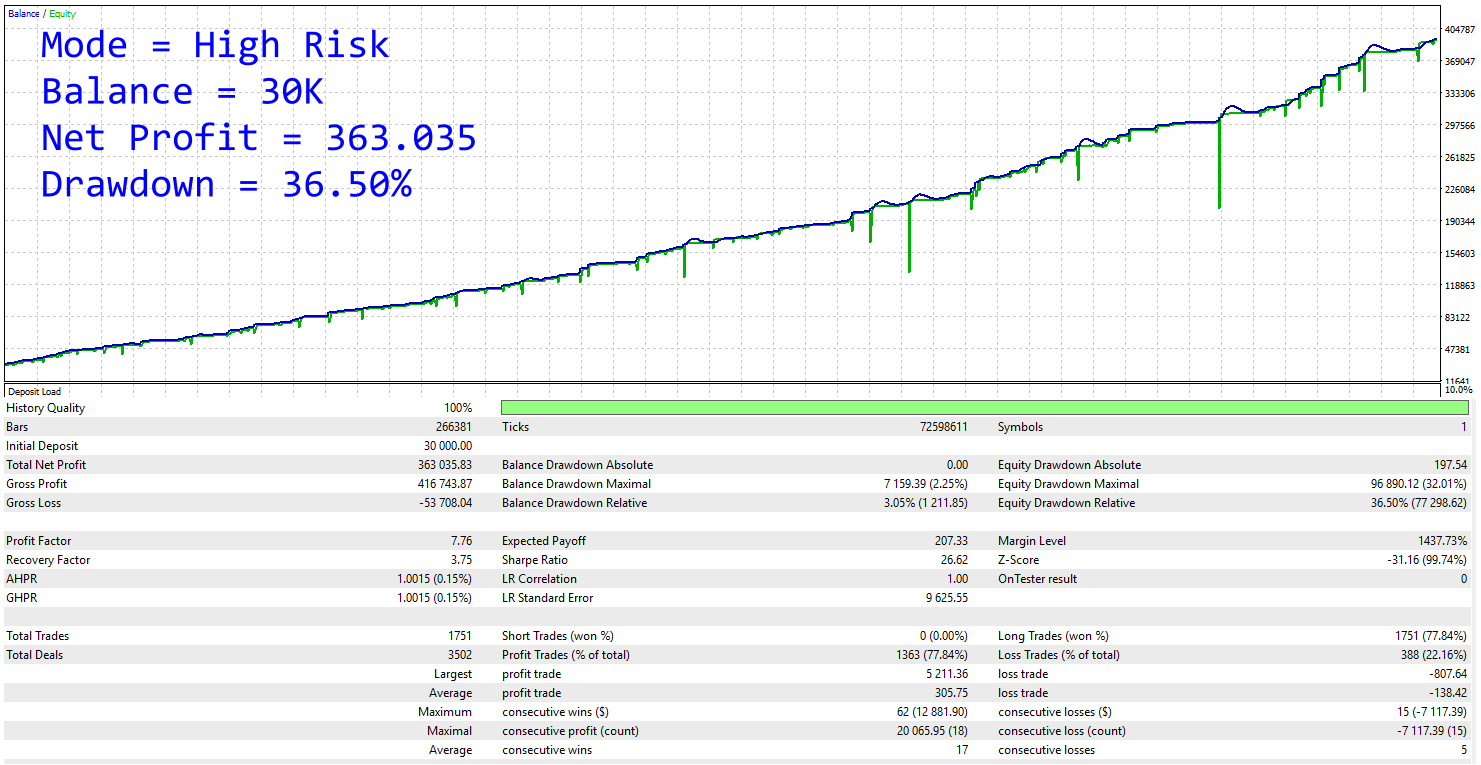Click the Total Net Profit value 363 035.83
This screenshot has width=1481, height=765.
445,465
